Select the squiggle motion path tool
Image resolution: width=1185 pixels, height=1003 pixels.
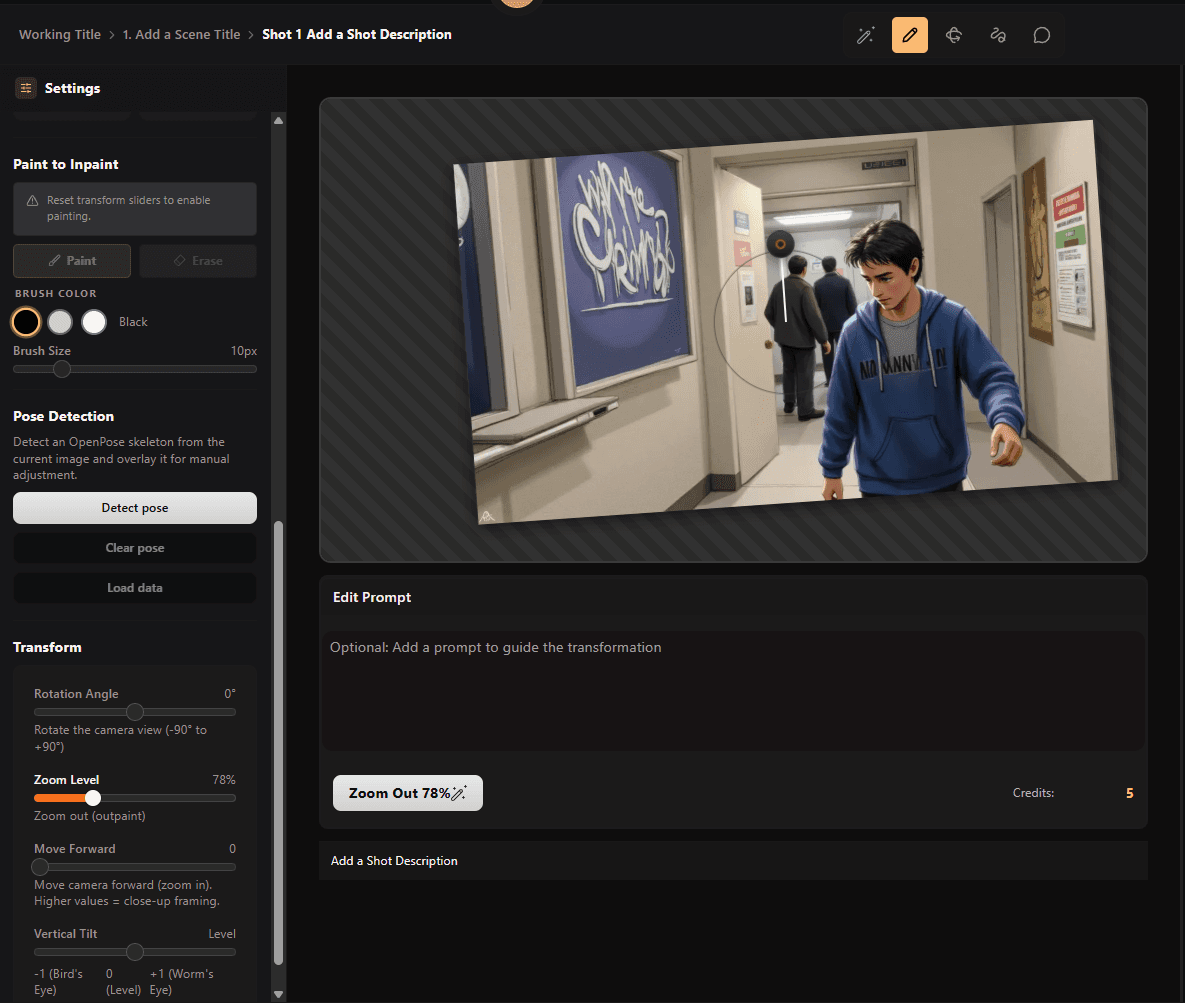click(997, 35)
